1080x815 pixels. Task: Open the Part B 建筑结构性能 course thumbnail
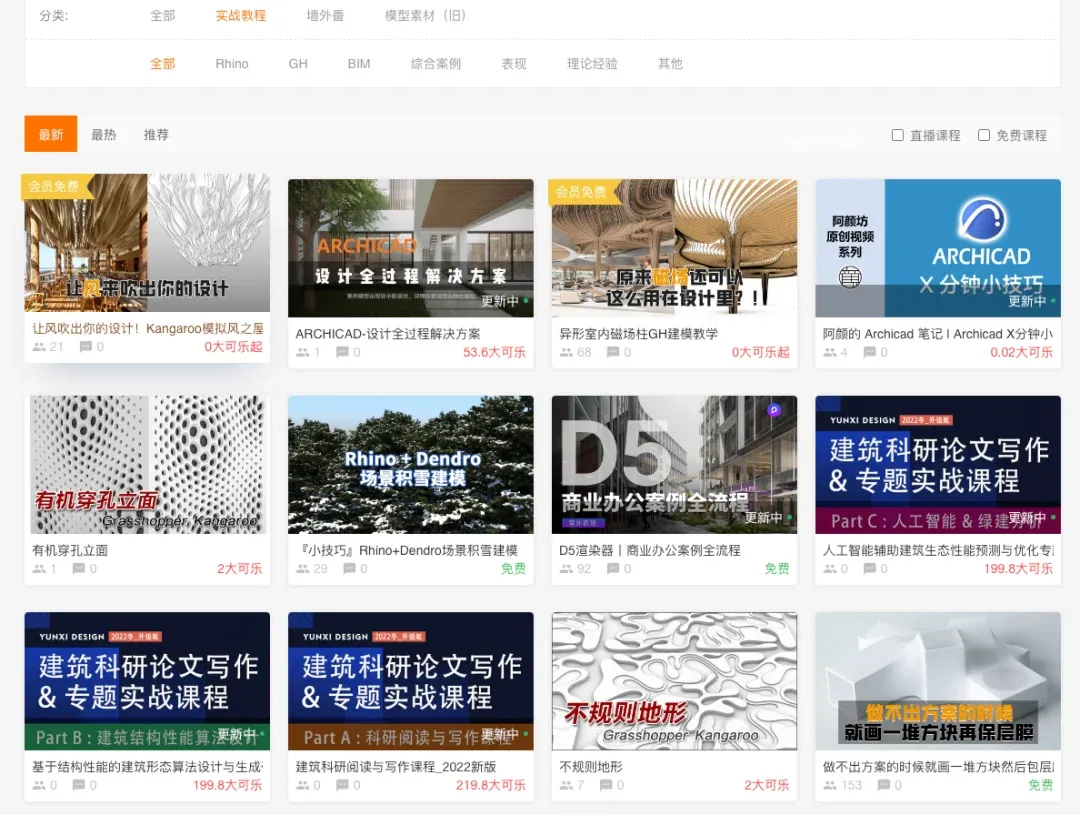coord(147,681)
